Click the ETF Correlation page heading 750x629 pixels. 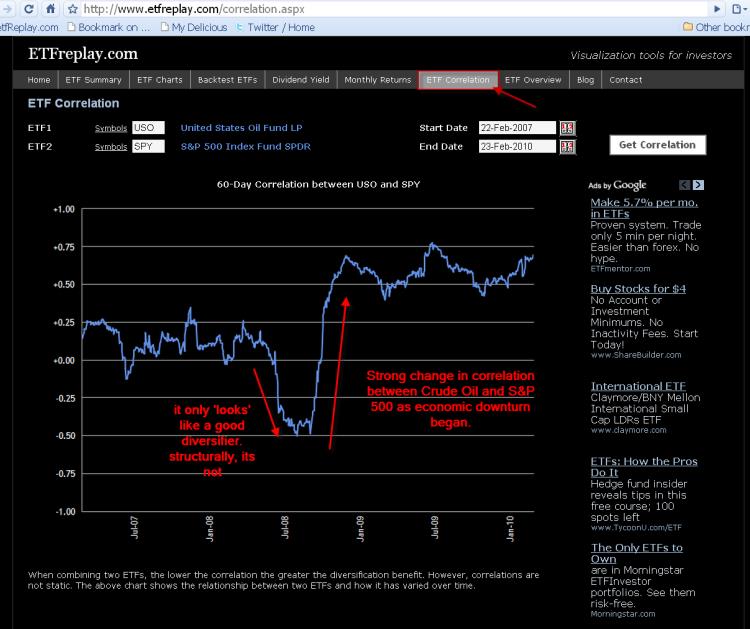73,103
